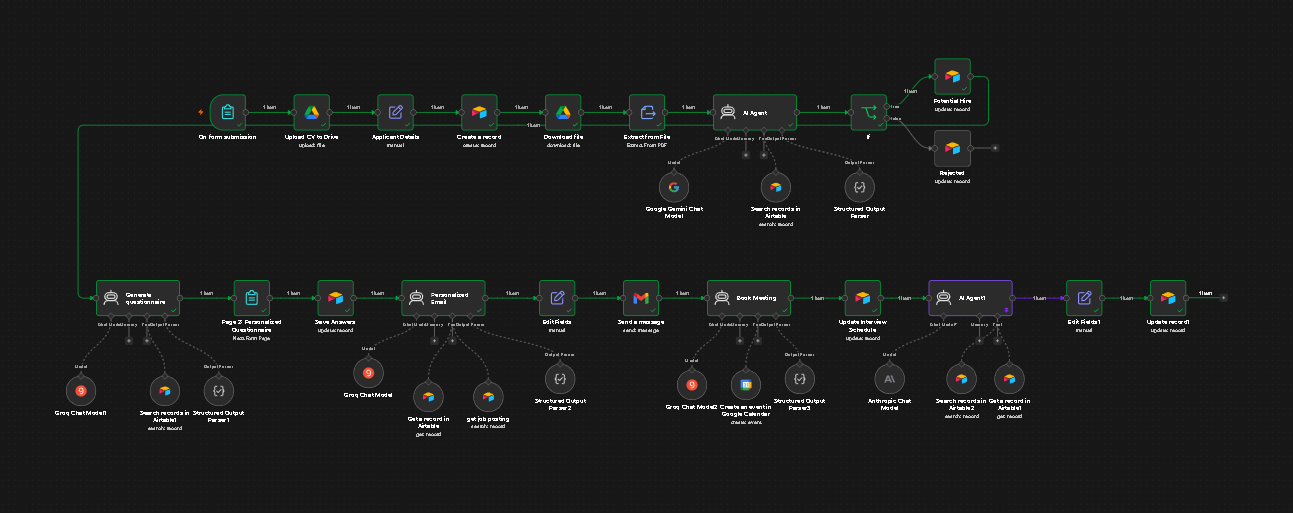This screenshot has width=1293, height=513.
Task: Select the On form submission trigger node
Action: pos(228,113)
